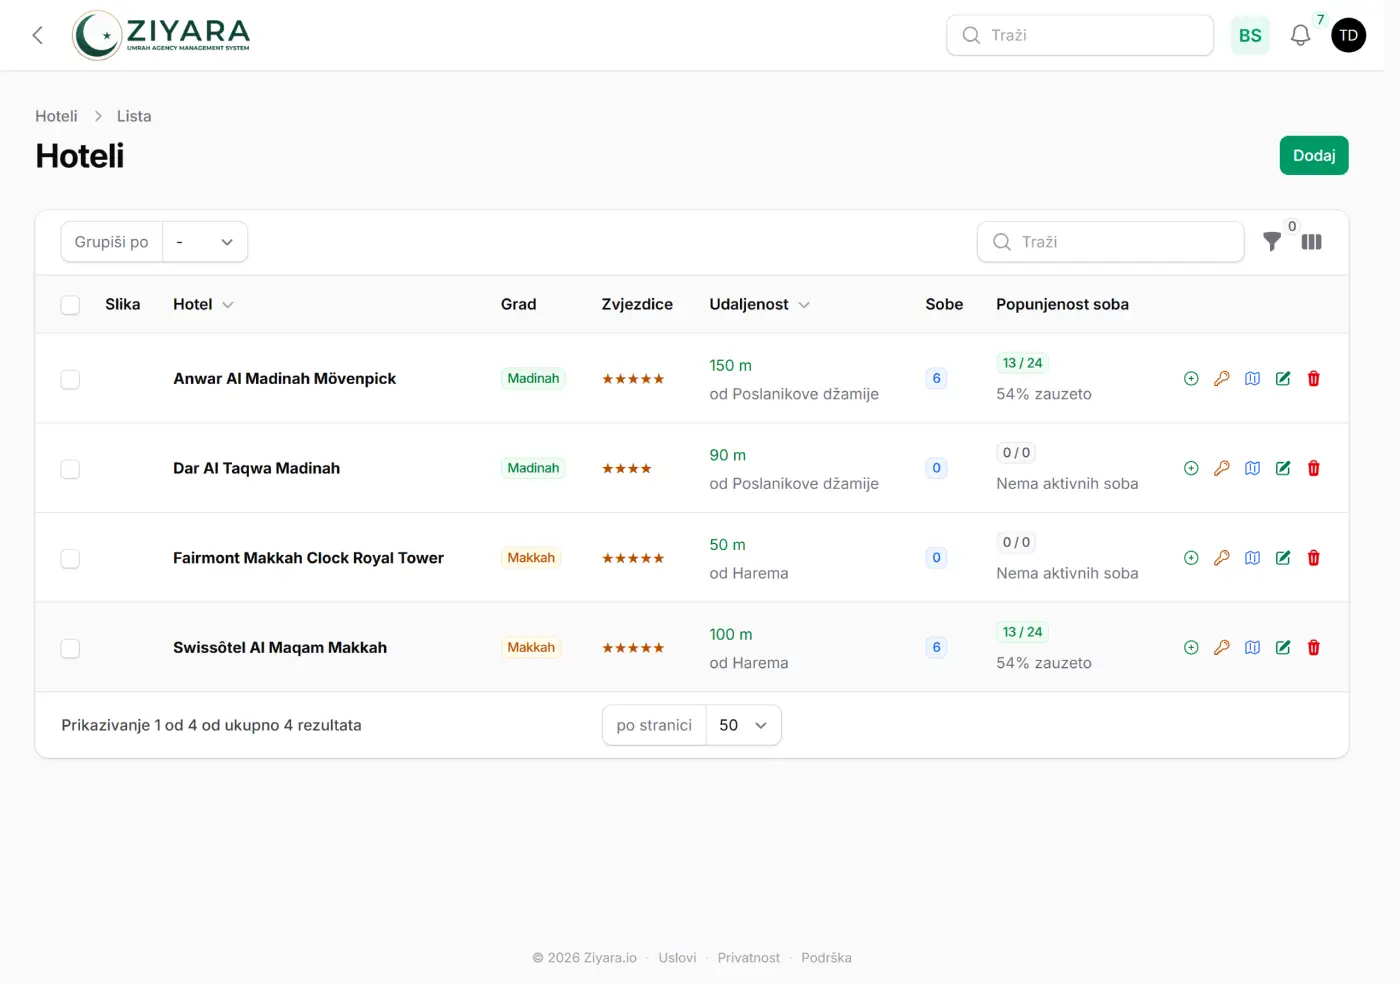Open the Swissôtel Al Maqam Makkah hotel name

coord(280,648)
